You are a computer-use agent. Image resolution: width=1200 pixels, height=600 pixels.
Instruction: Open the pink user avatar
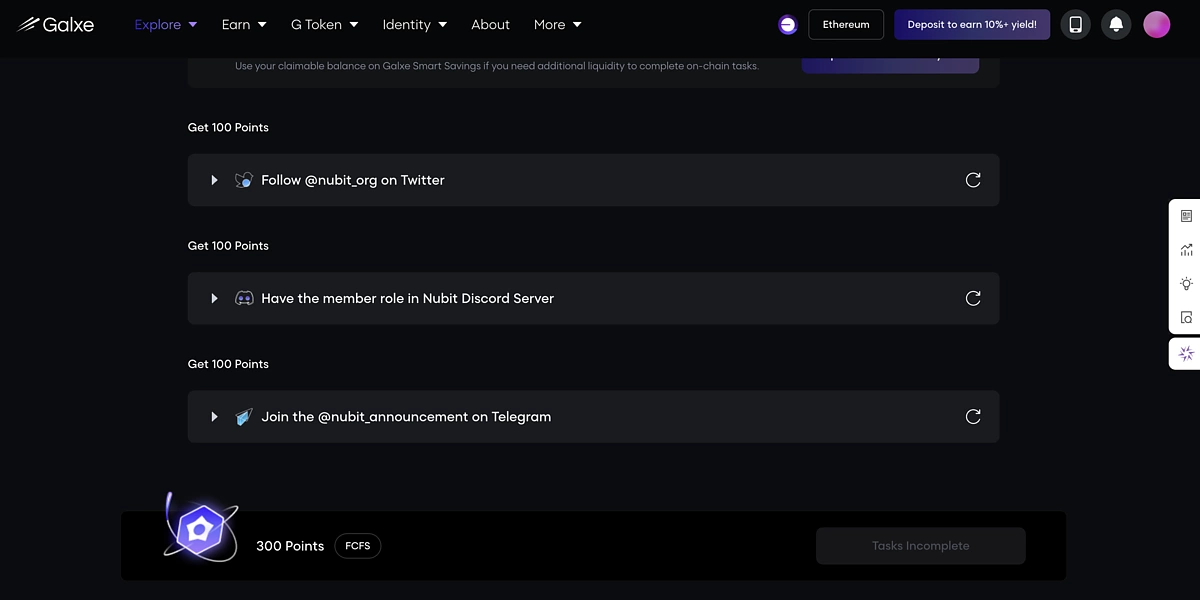[x=1157, y=24]
